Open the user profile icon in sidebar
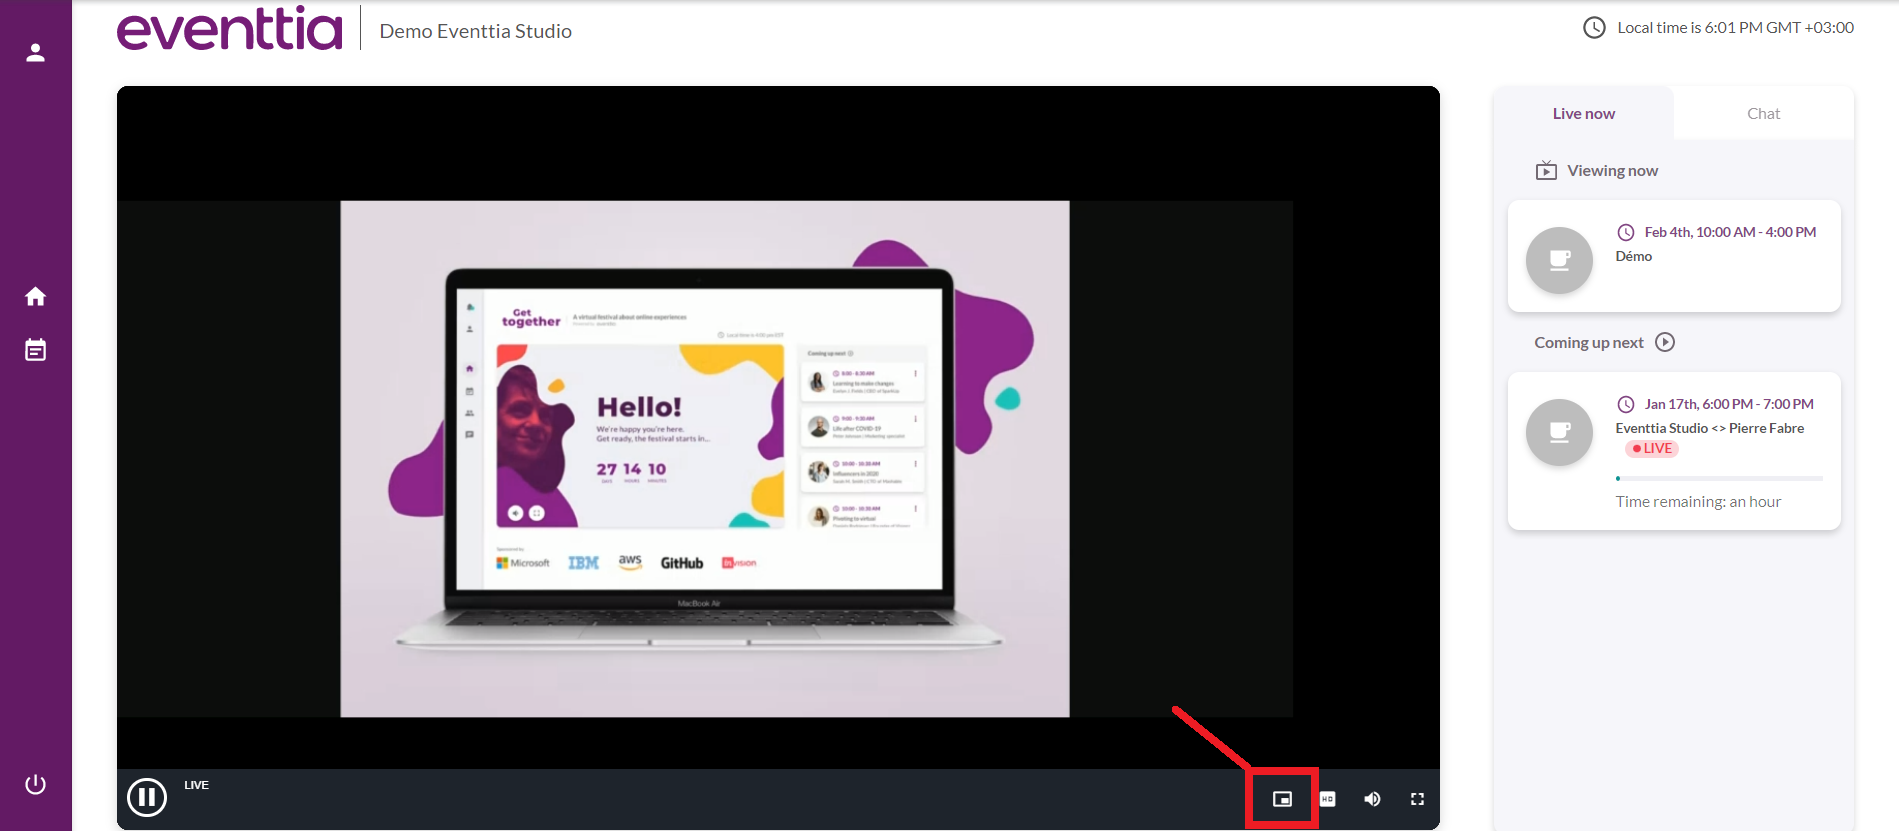1899x831 pixels. [x=35, y=53]
